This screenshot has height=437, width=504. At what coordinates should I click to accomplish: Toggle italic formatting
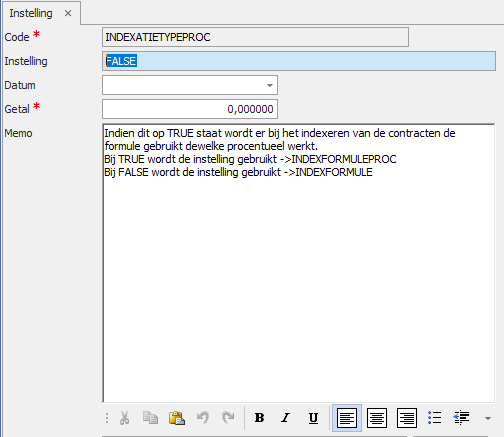coord(285,418)
